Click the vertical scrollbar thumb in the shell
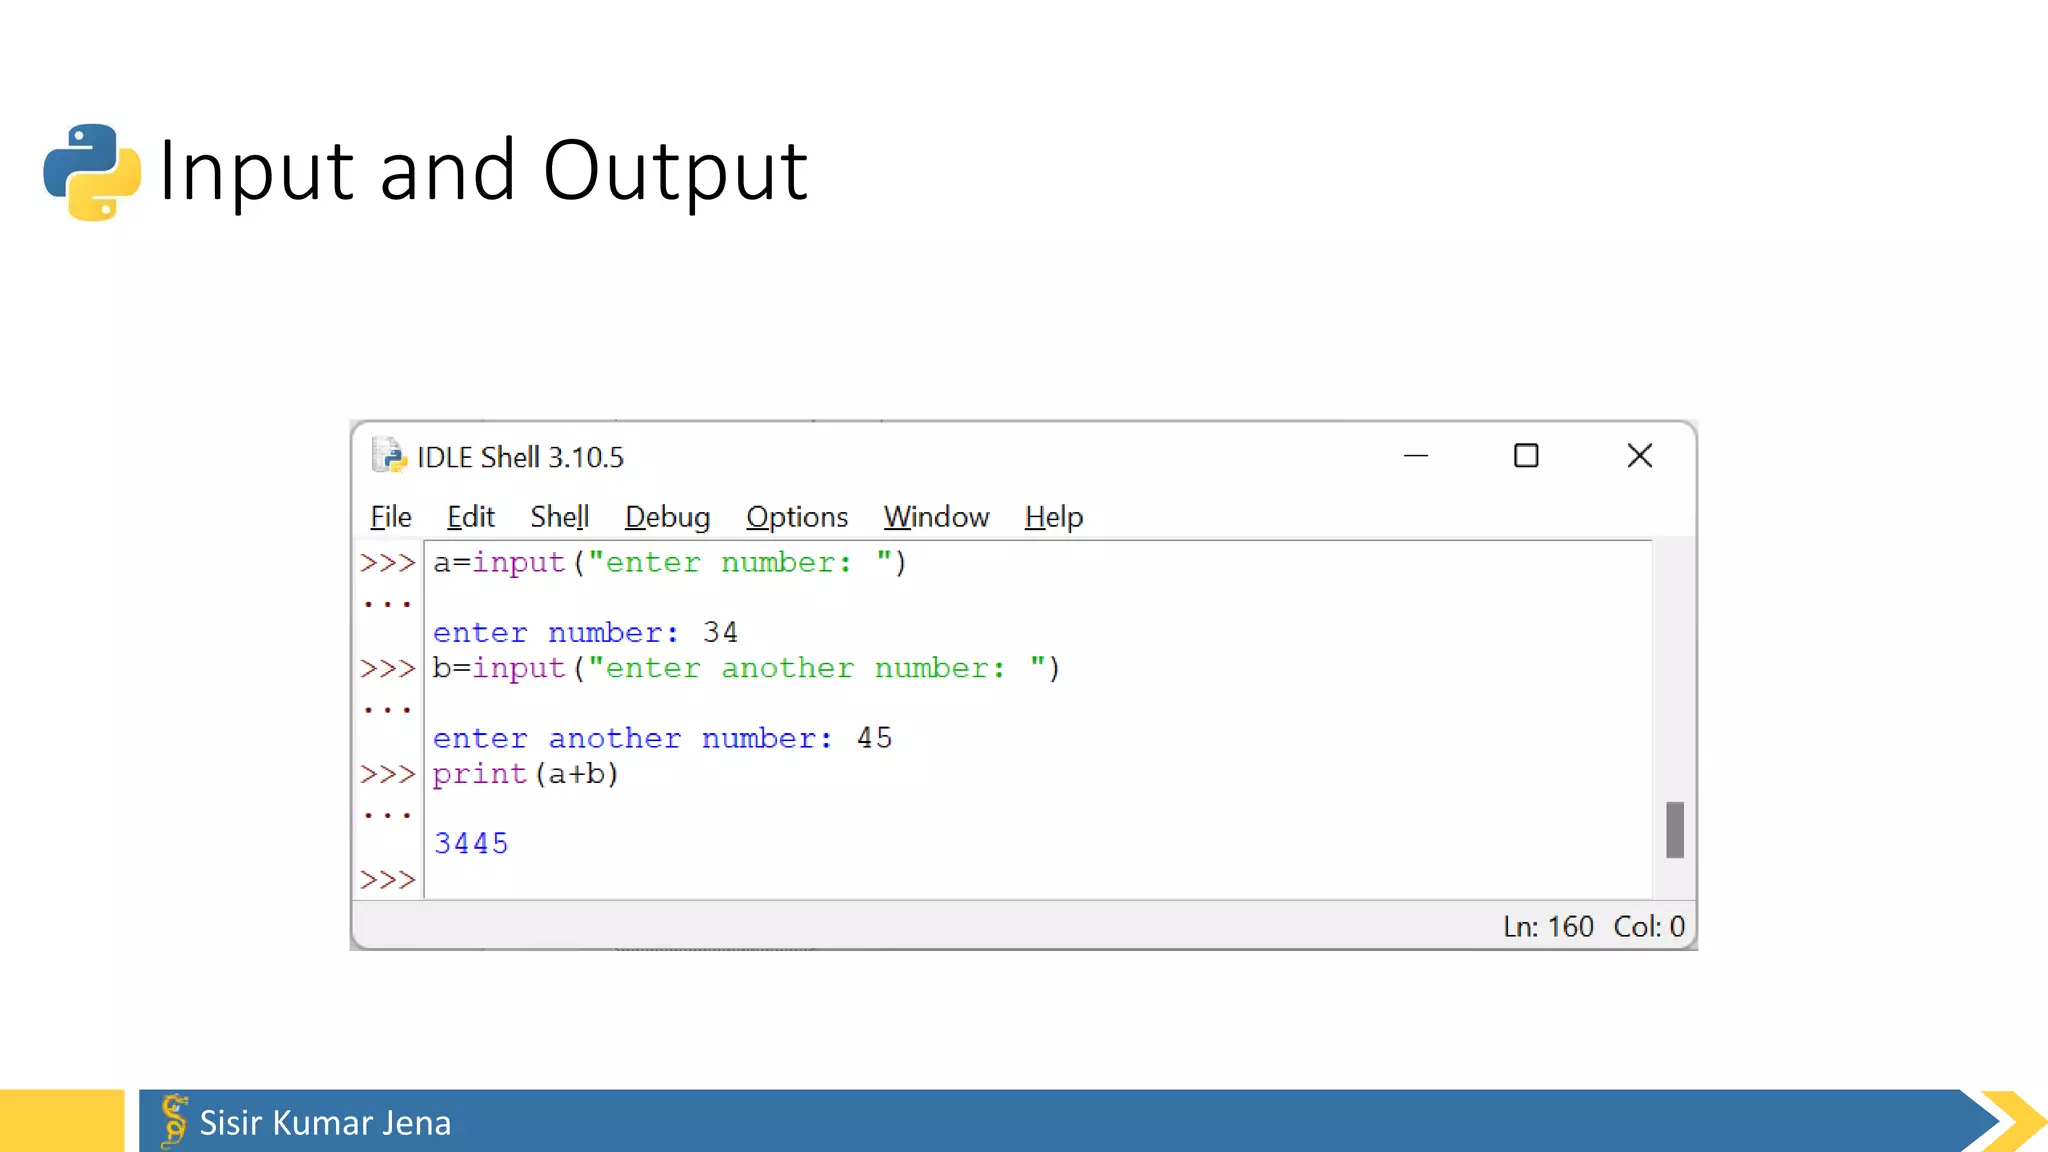 (1675, 829)
